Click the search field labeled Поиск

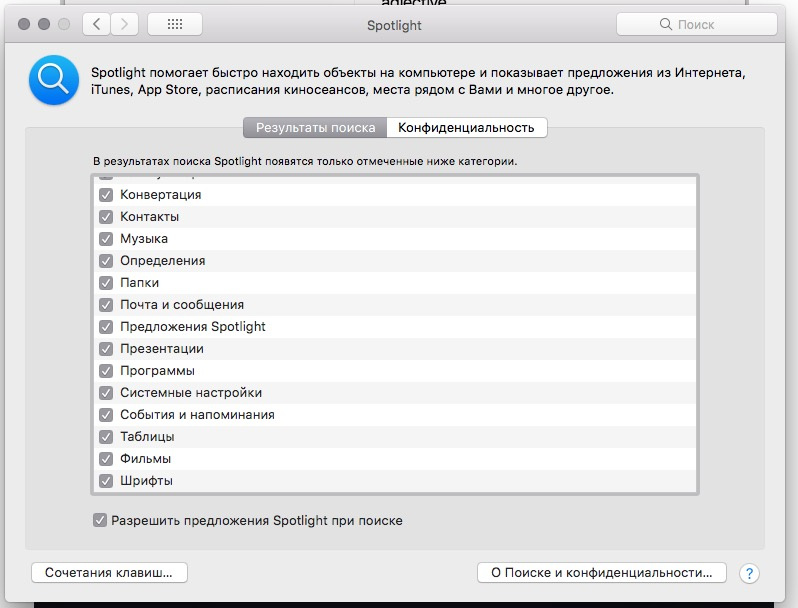(697, 24)
